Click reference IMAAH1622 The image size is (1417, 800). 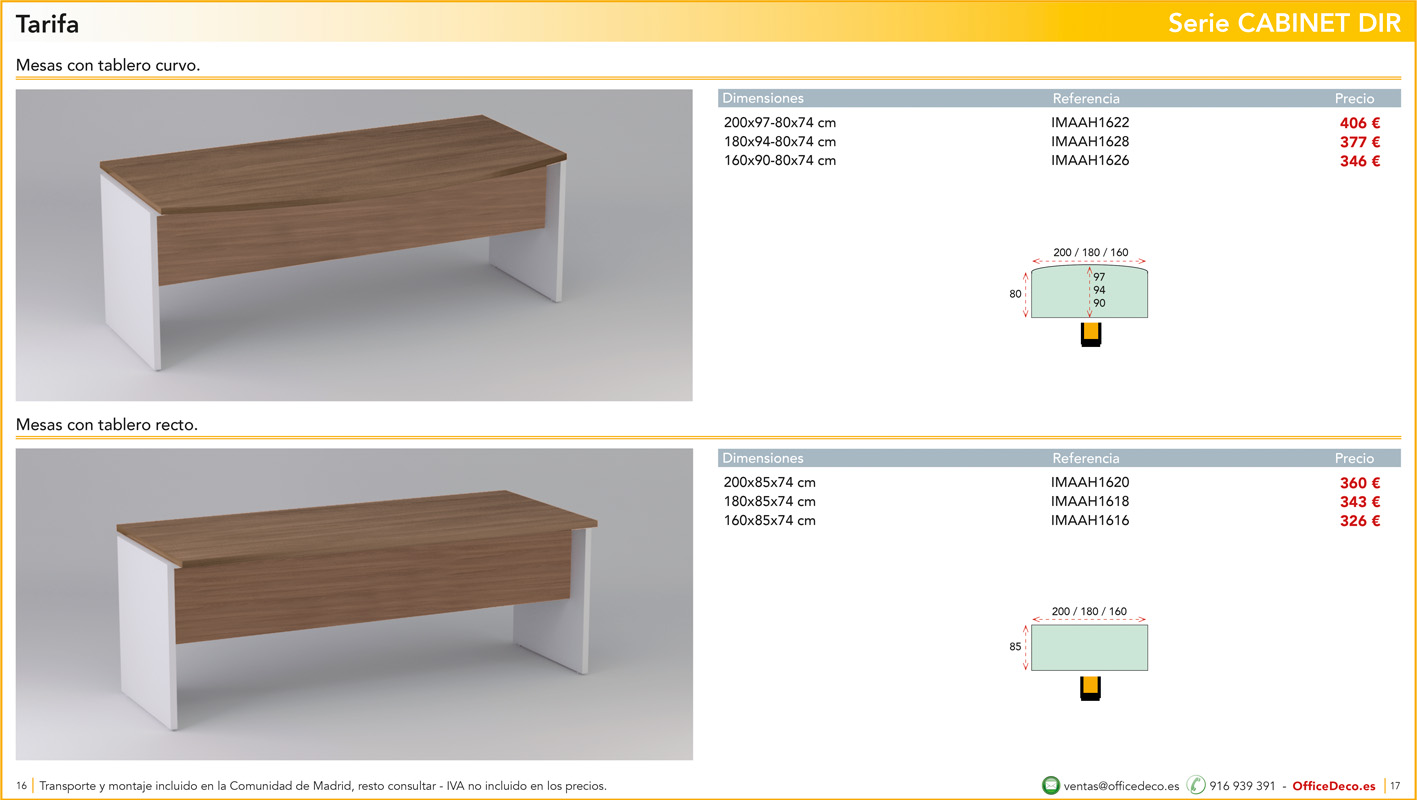1090,123
